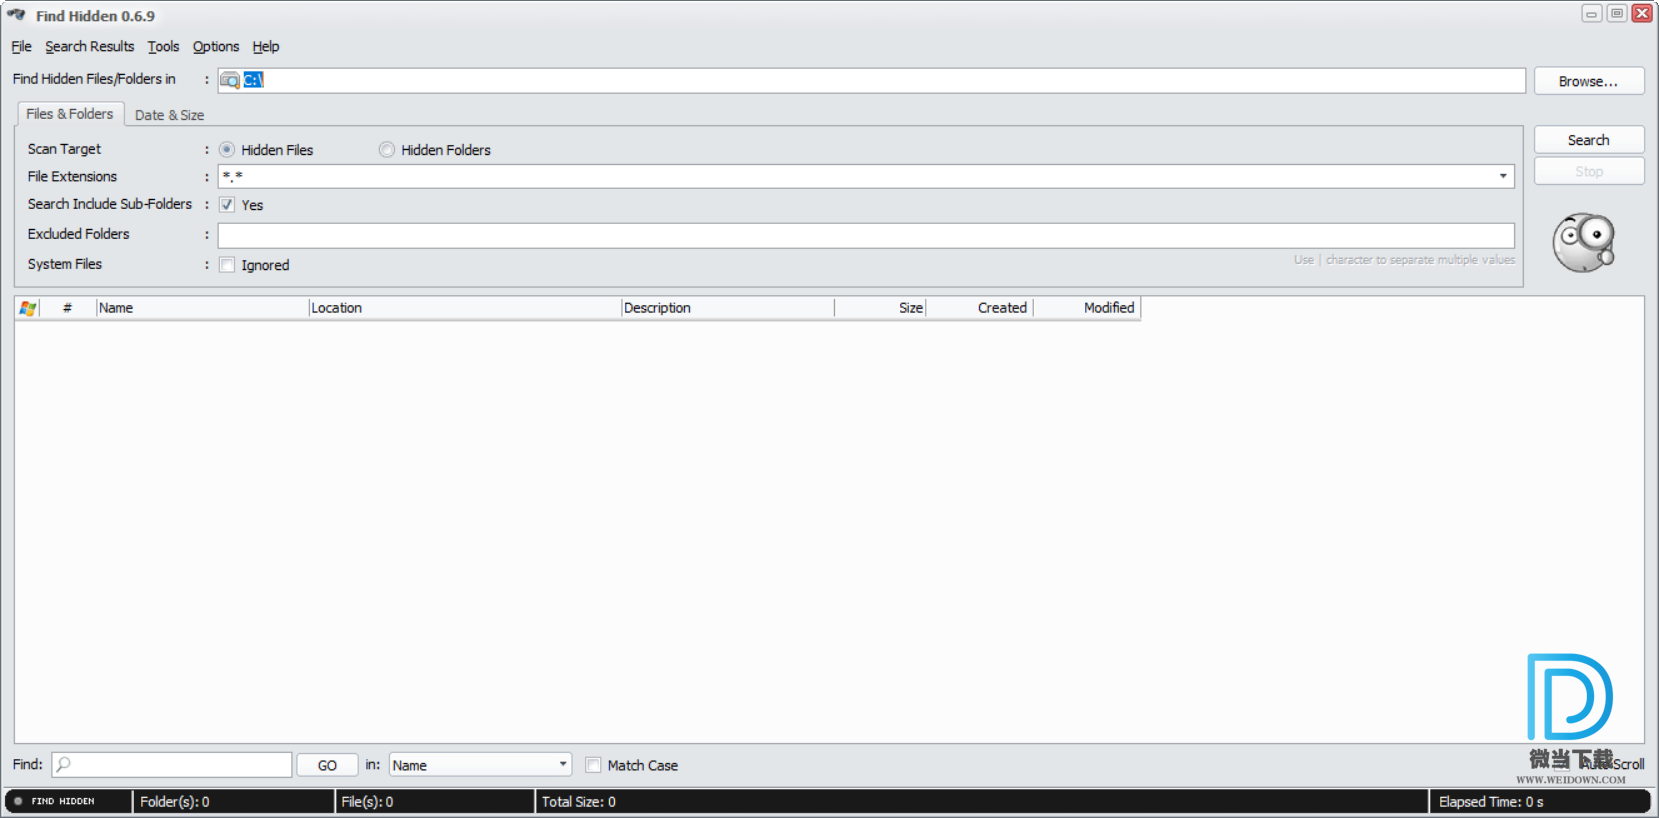
Task: Click the Excluded Folders input field
Action: point(866,235)
